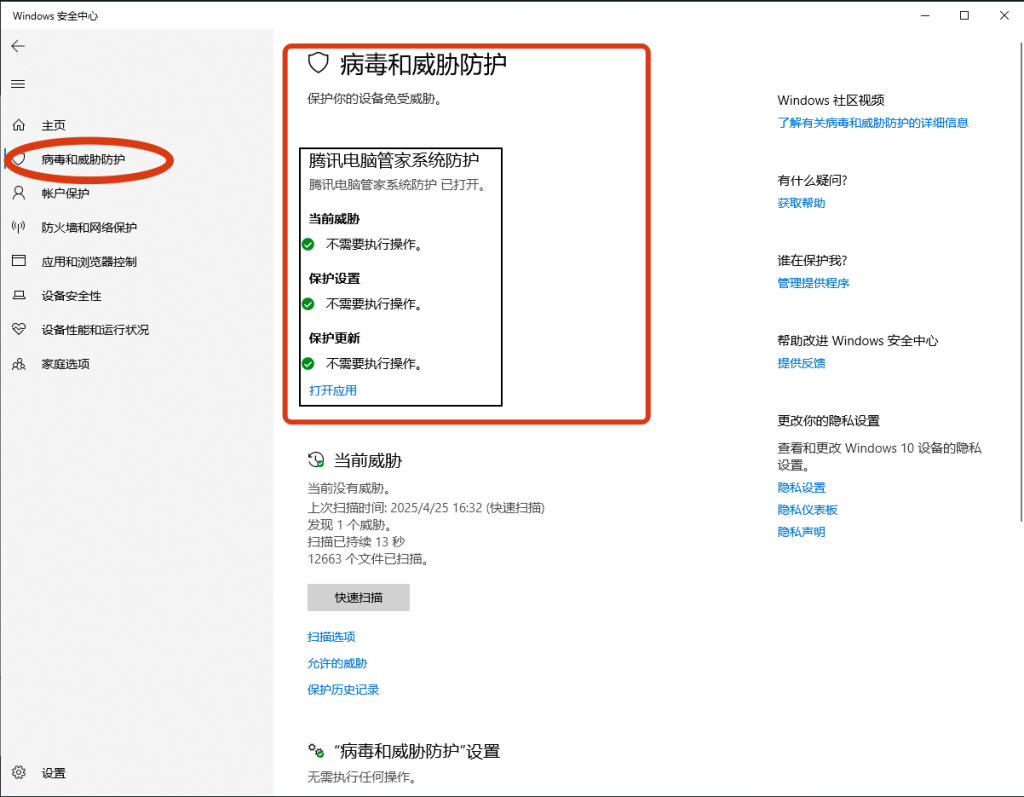Click the laptop icon for 设备安全性

coord(19,295)
